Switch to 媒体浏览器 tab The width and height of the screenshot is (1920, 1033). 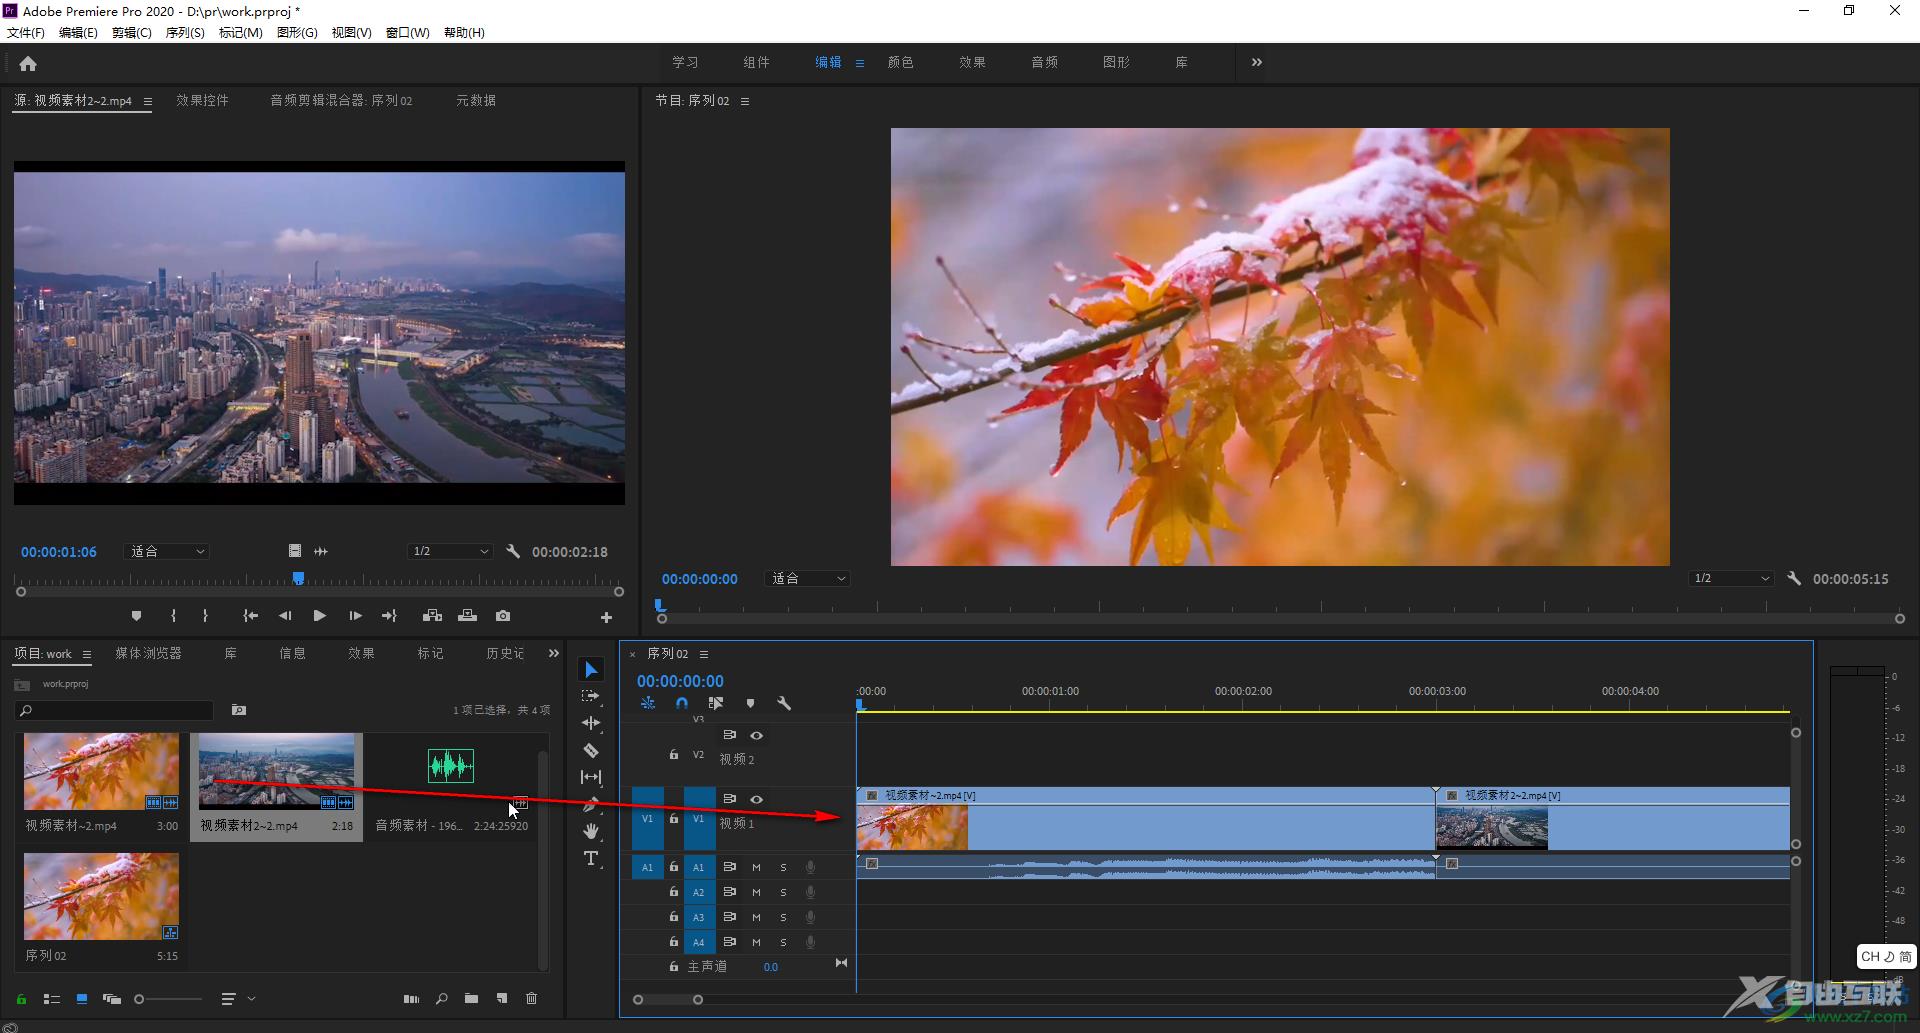[x=148, y=653]
